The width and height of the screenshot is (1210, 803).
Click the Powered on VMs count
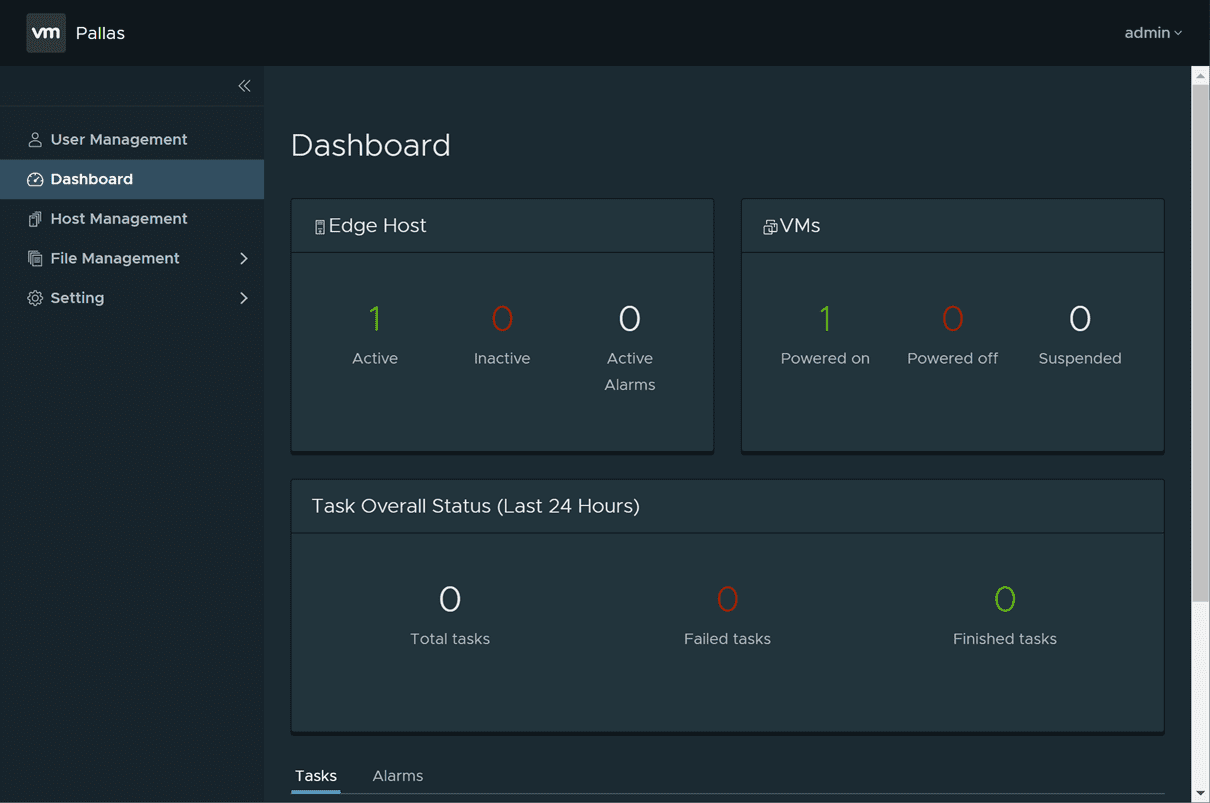coord(825,319)
